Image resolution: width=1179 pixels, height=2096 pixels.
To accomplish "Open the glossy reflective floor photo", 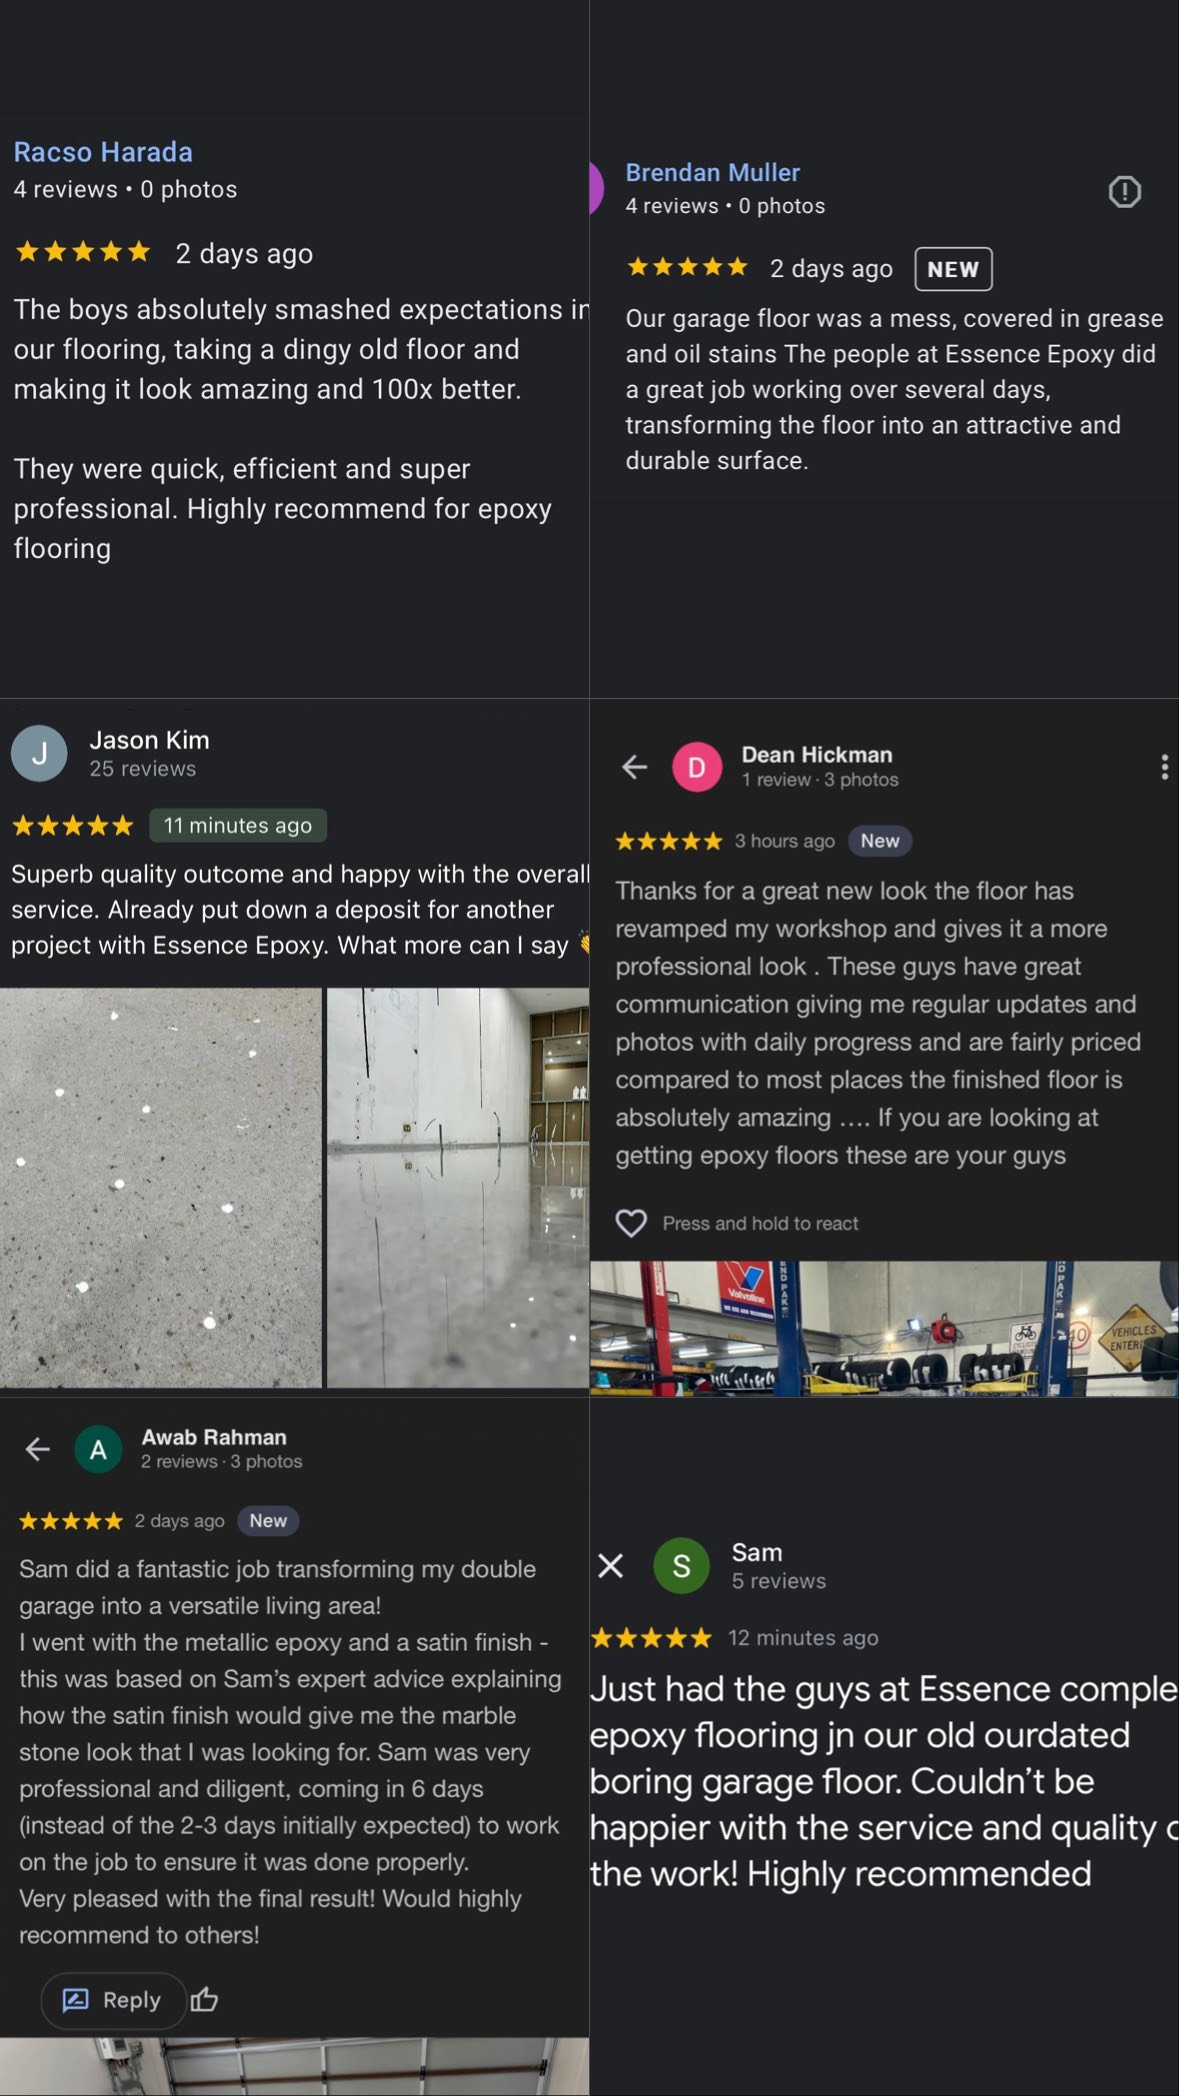I will (458, 1187).
